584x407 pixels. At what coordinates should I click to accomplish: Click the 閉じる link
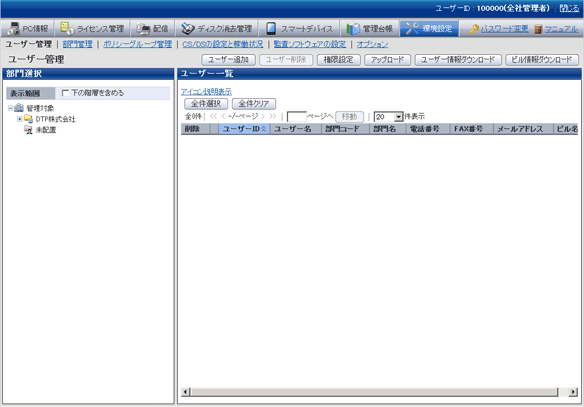569,8
